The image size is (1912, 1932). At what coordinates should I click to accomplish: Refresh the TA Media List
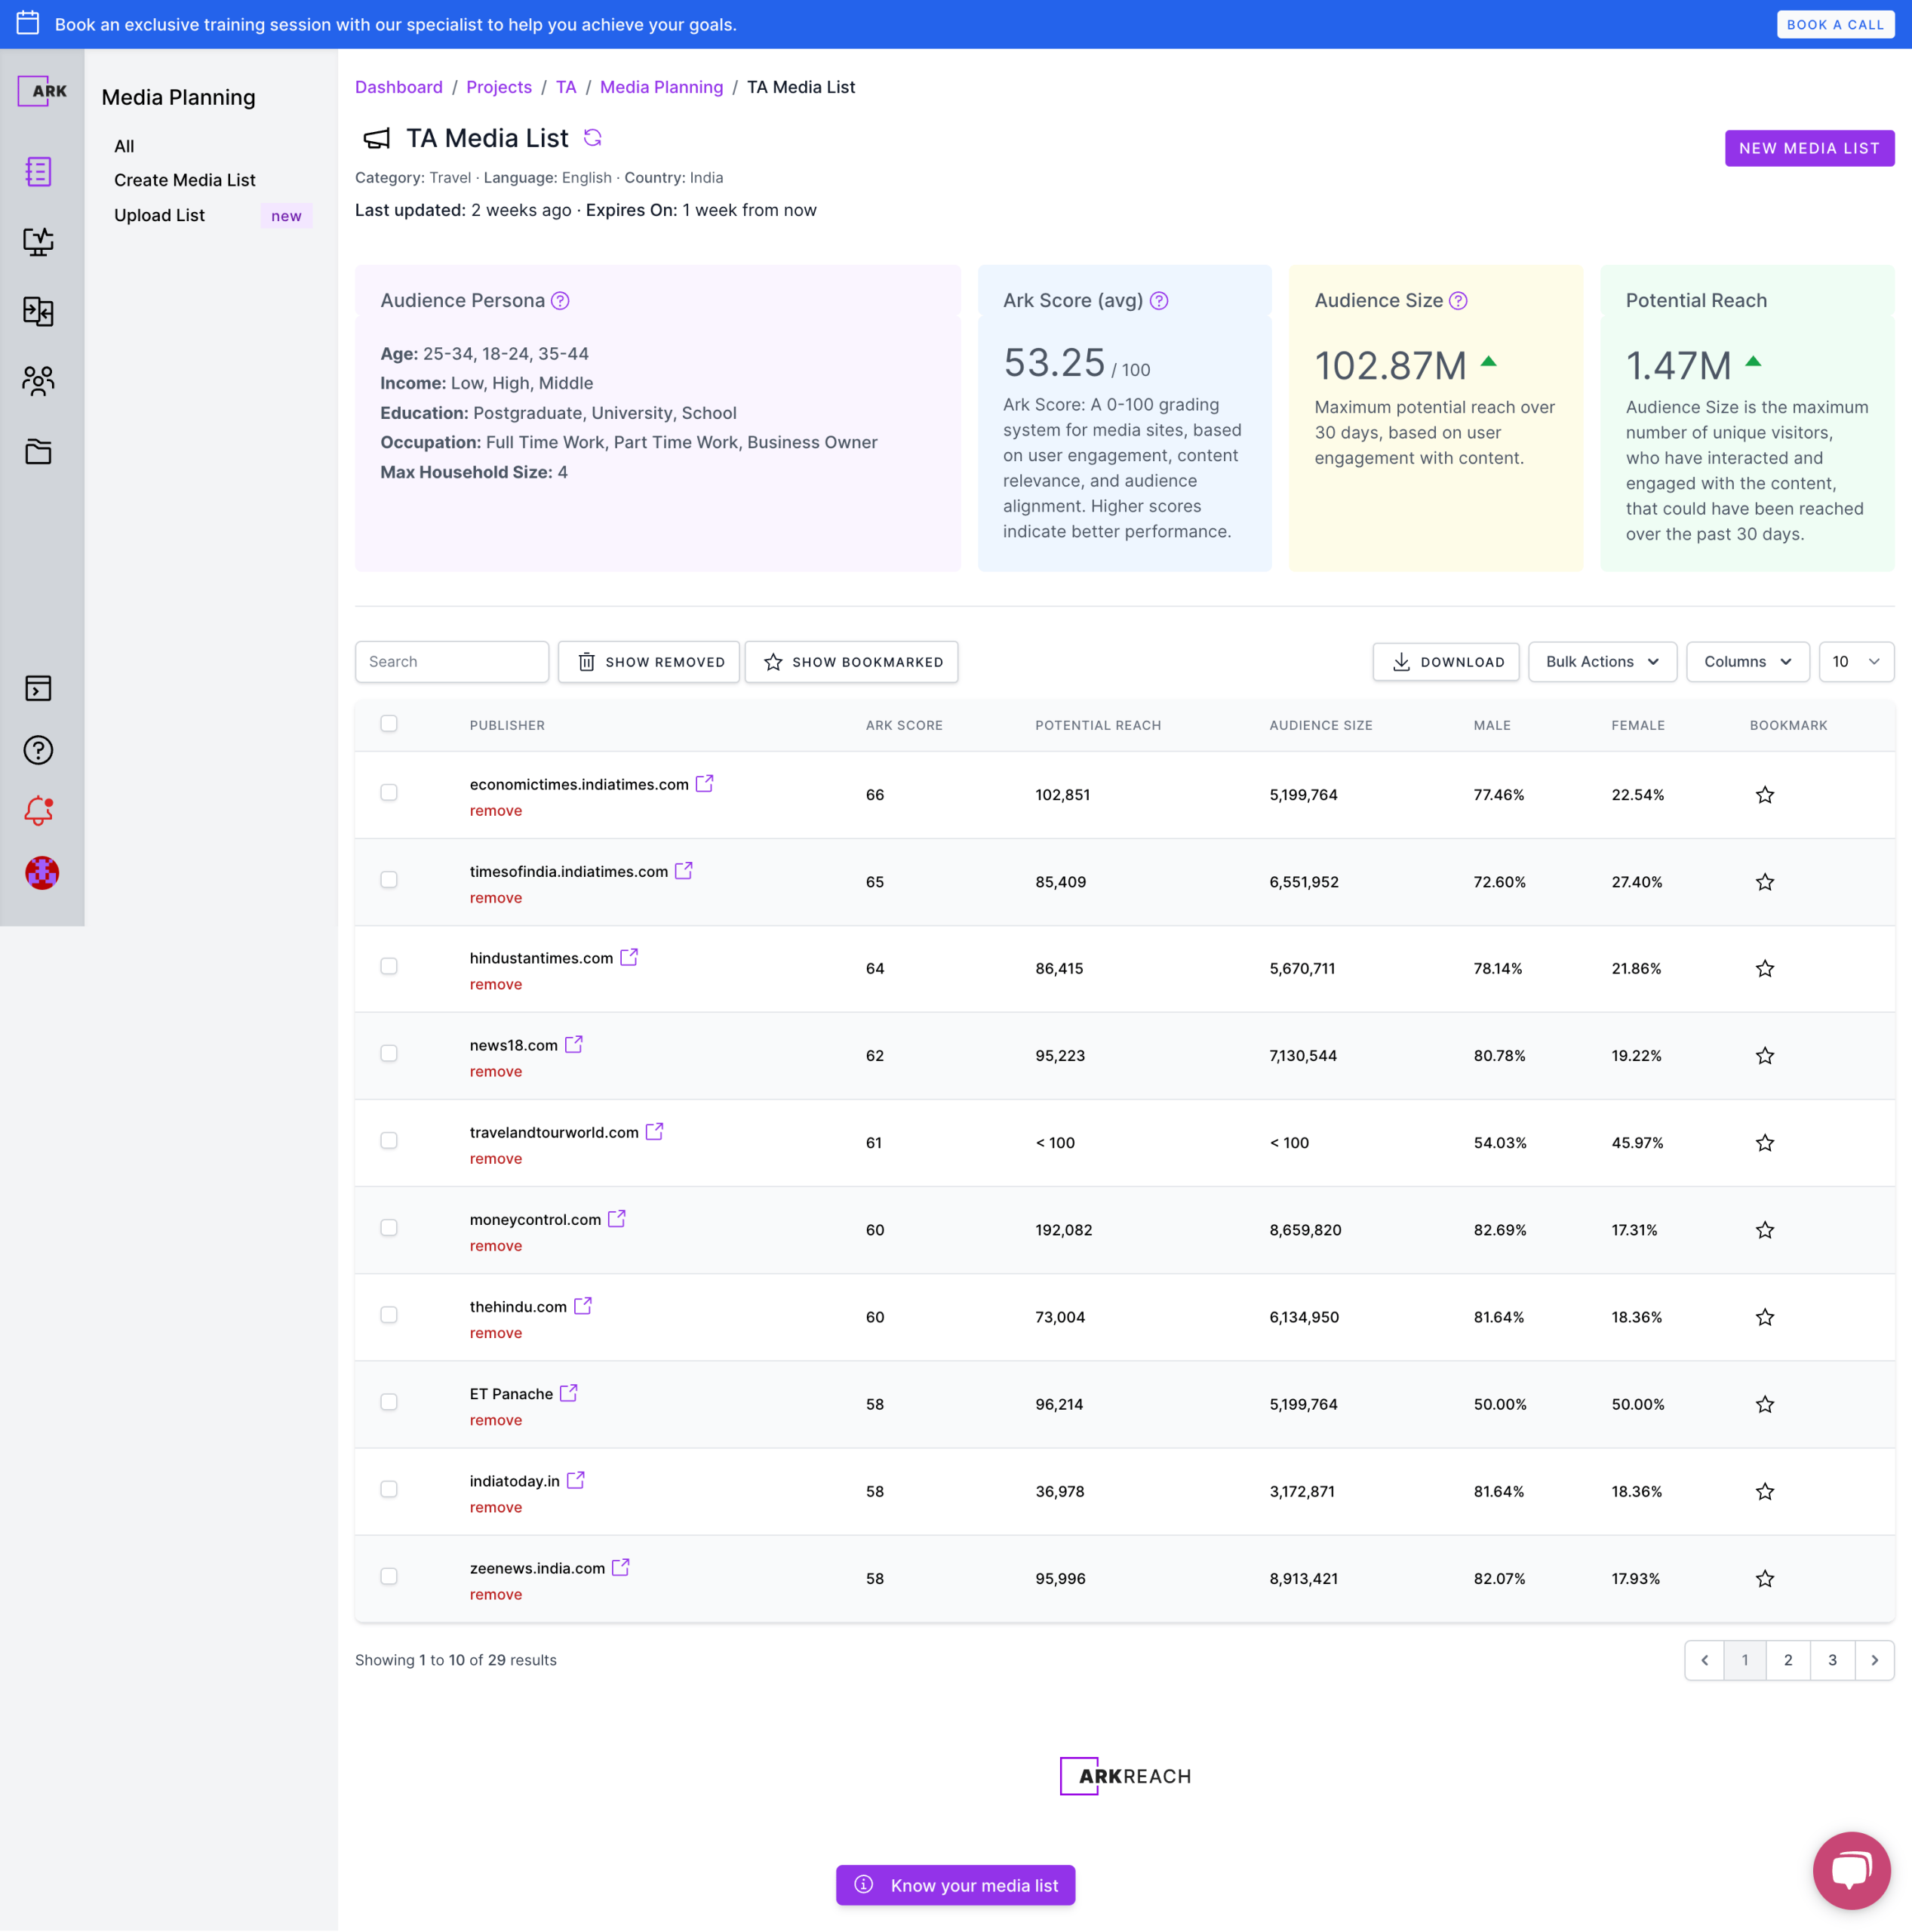593,138
